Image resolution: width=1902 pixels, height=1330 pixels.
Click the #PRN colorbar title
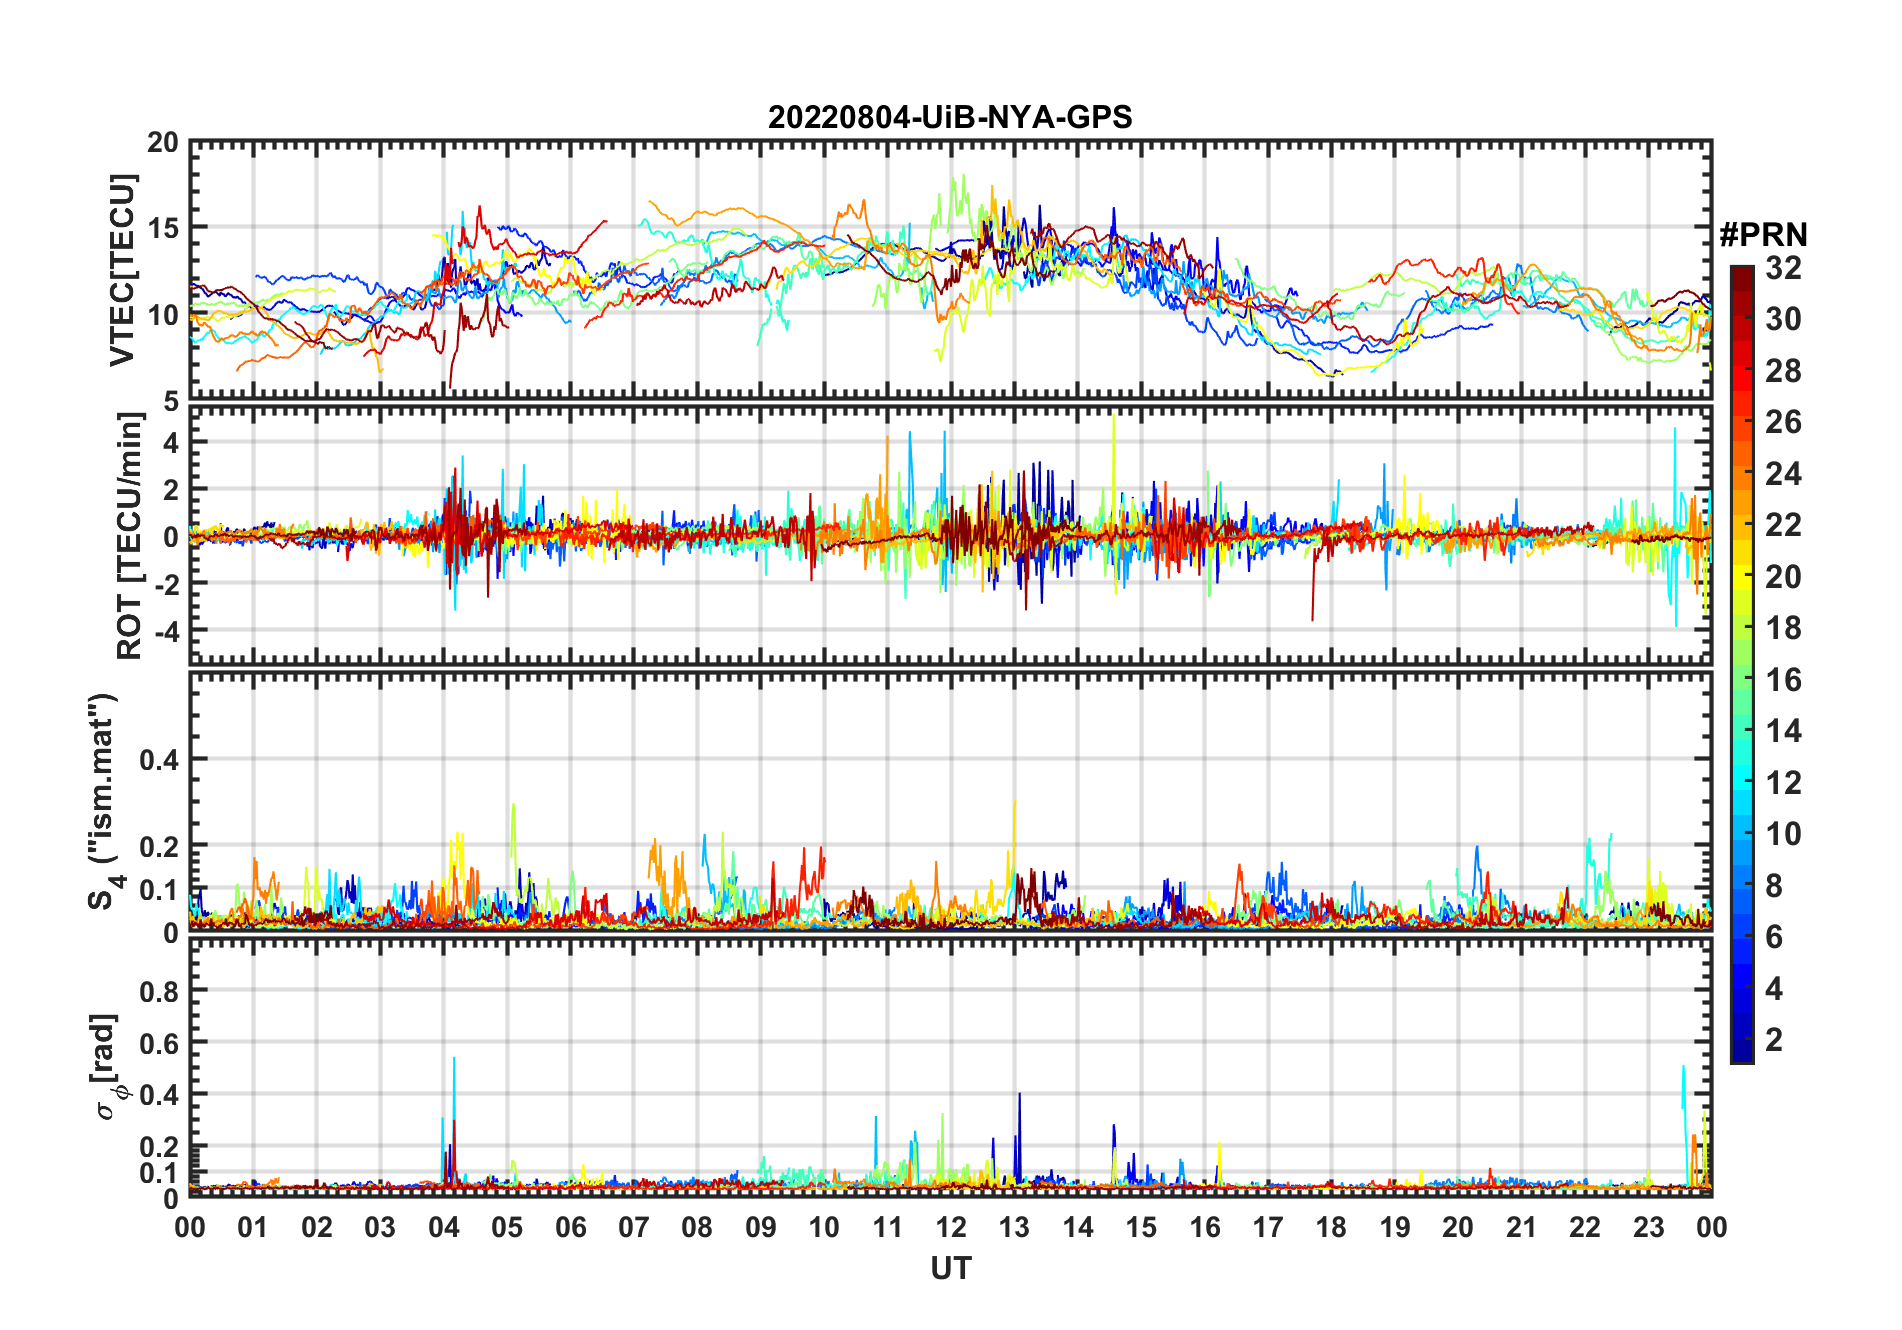[1763, 235]
